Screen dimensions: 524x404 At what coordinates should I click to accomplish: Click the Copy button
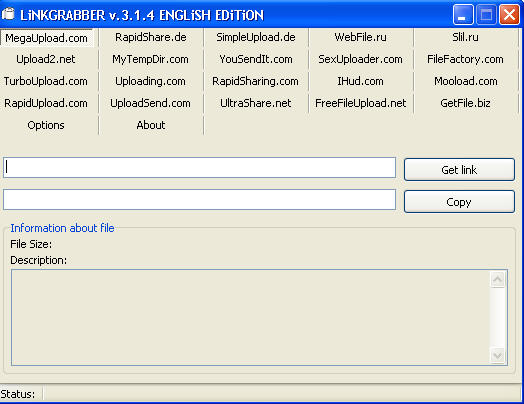pyautogui.click(x=459, y=202)
